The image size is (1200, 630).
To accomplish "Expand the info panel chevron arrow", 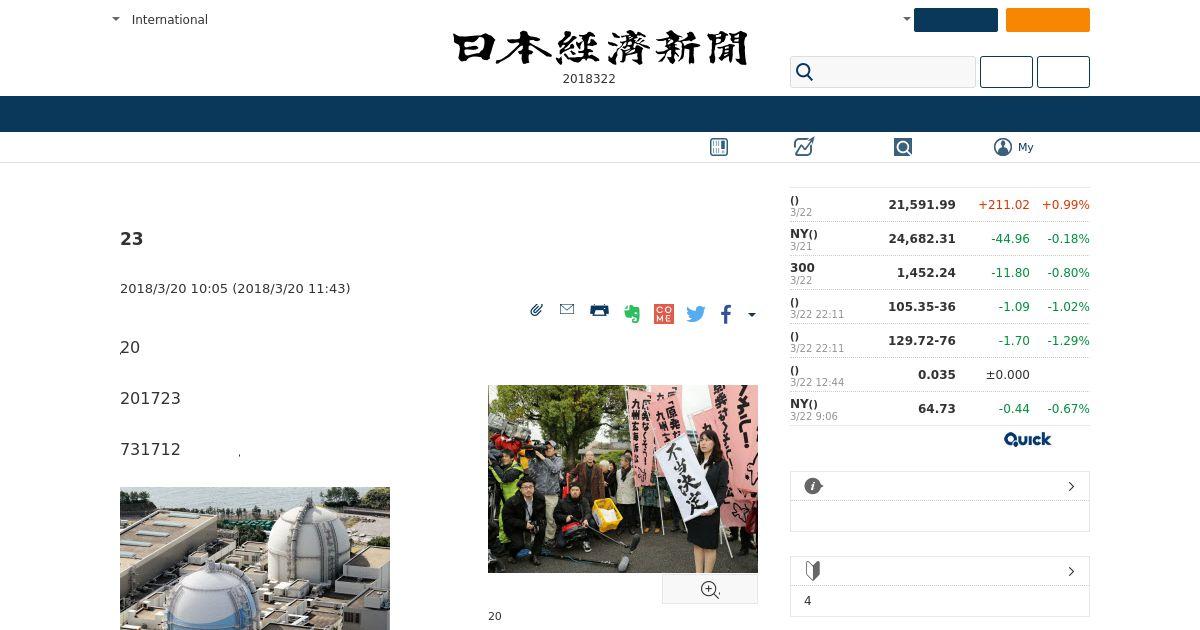I will click(1071, 486).
